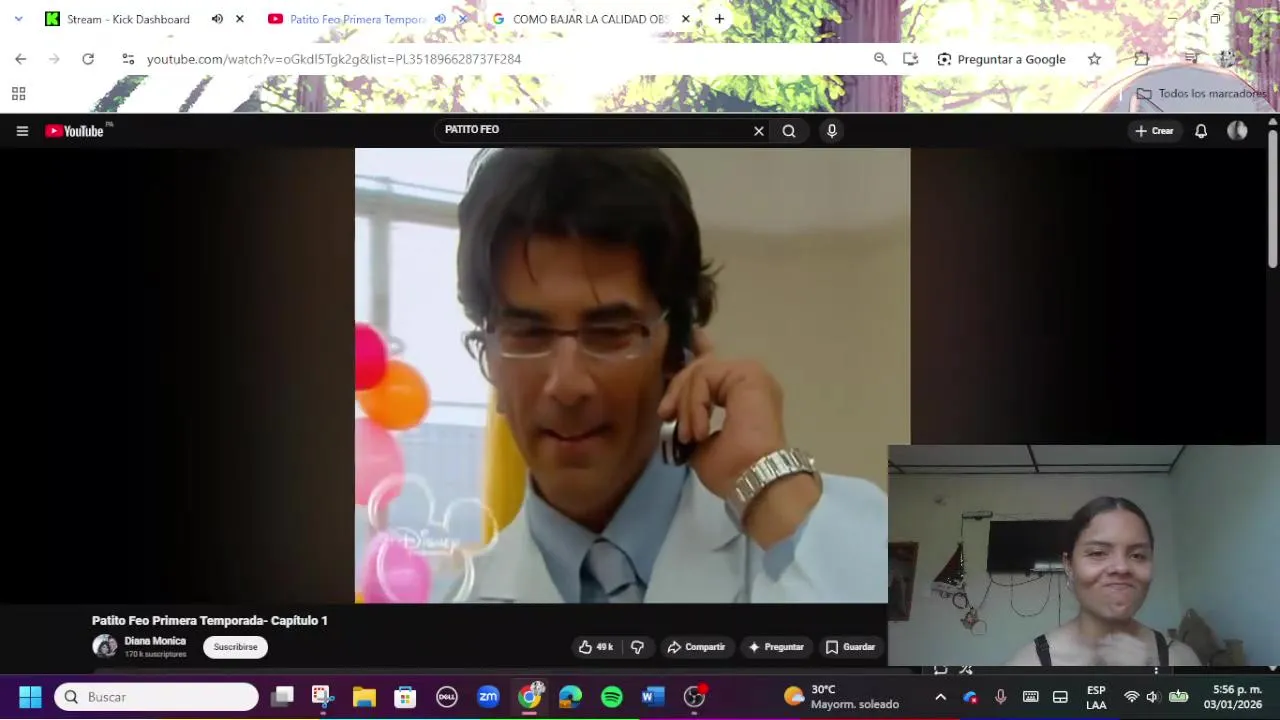The image size is (1280, 720).
Task: Open Microsoft Edge from taskbar
Action: 570,697
